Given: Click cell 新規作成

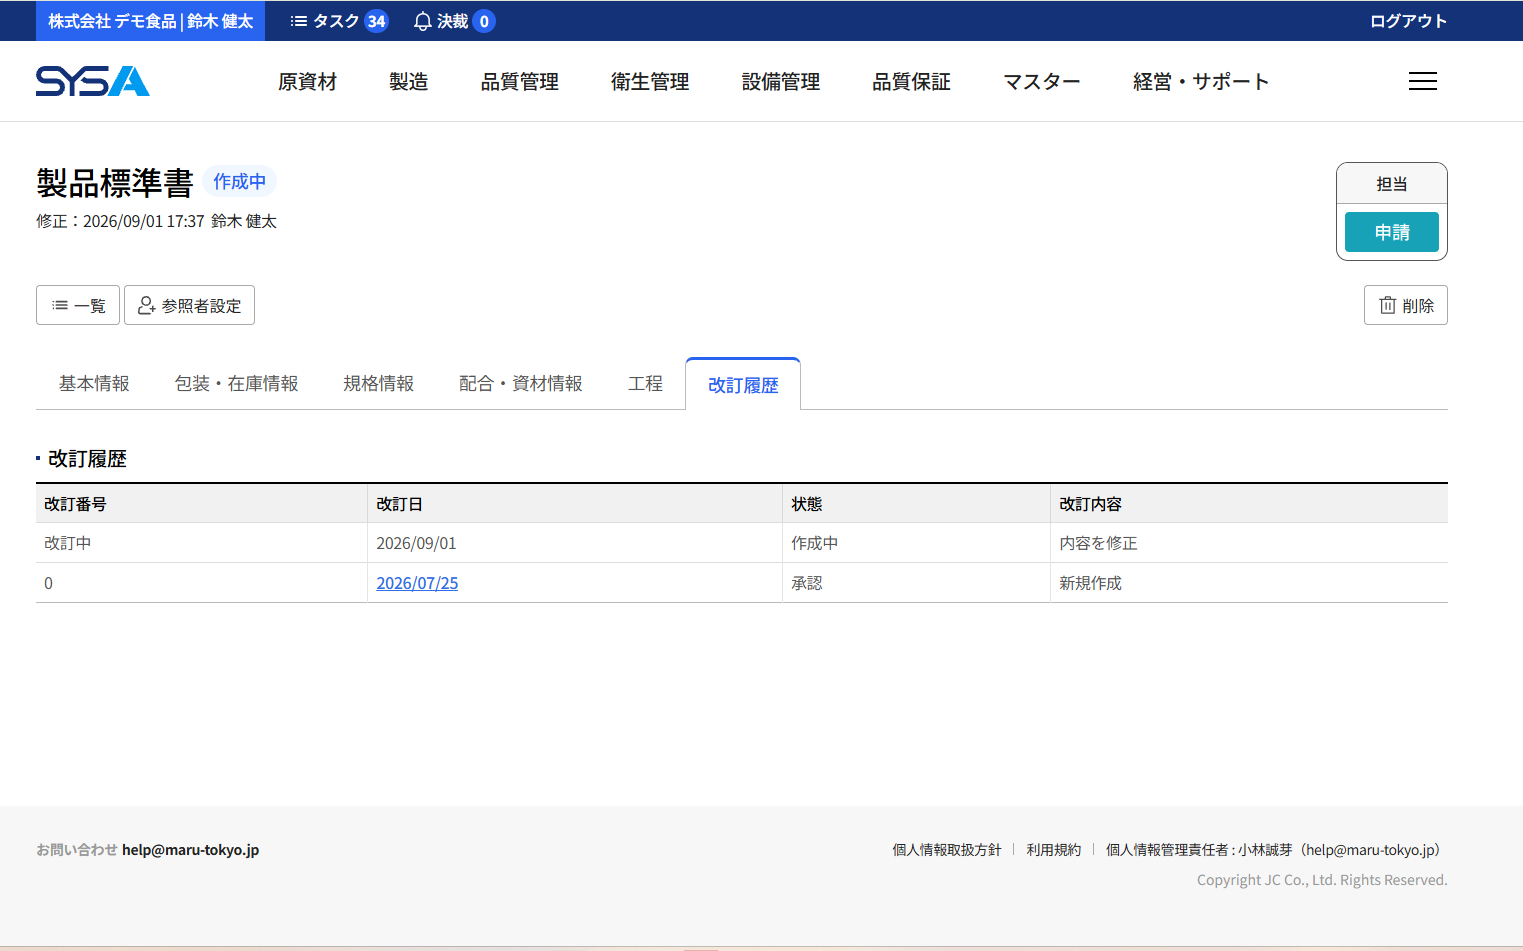Looking at the screenshot, I should (x=1249, y=583).
